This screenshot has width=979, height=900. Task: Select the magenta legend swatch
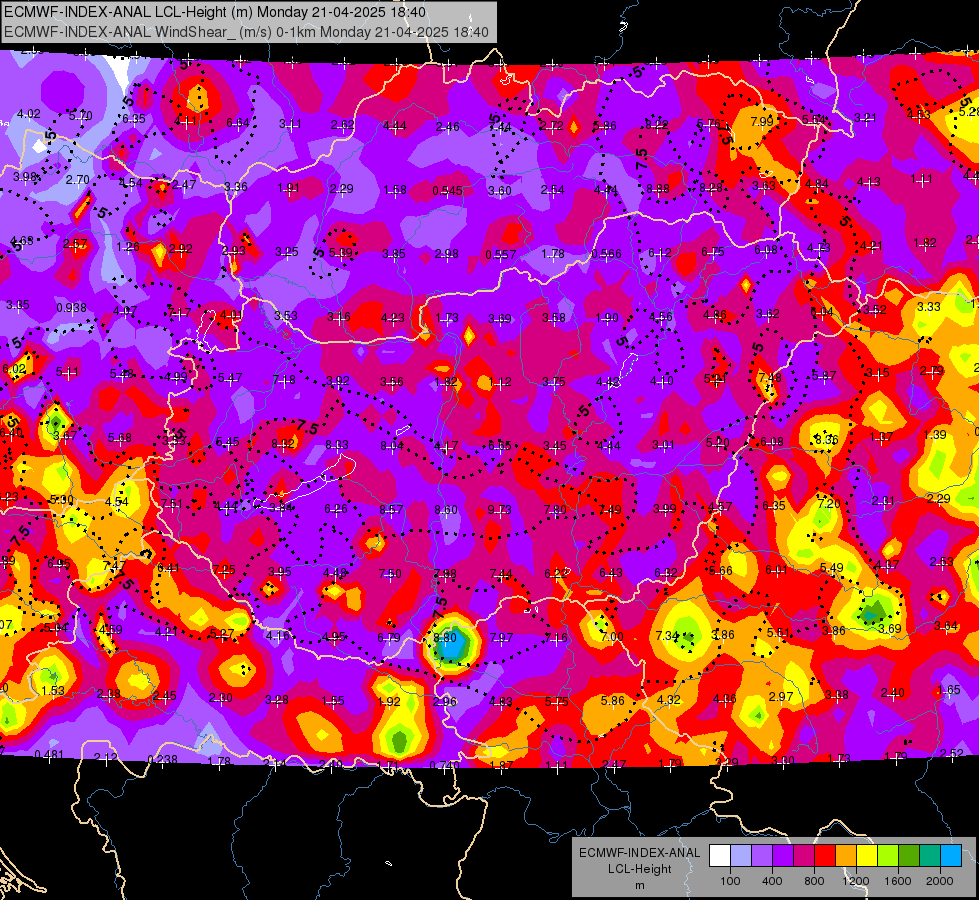(804, 856)
